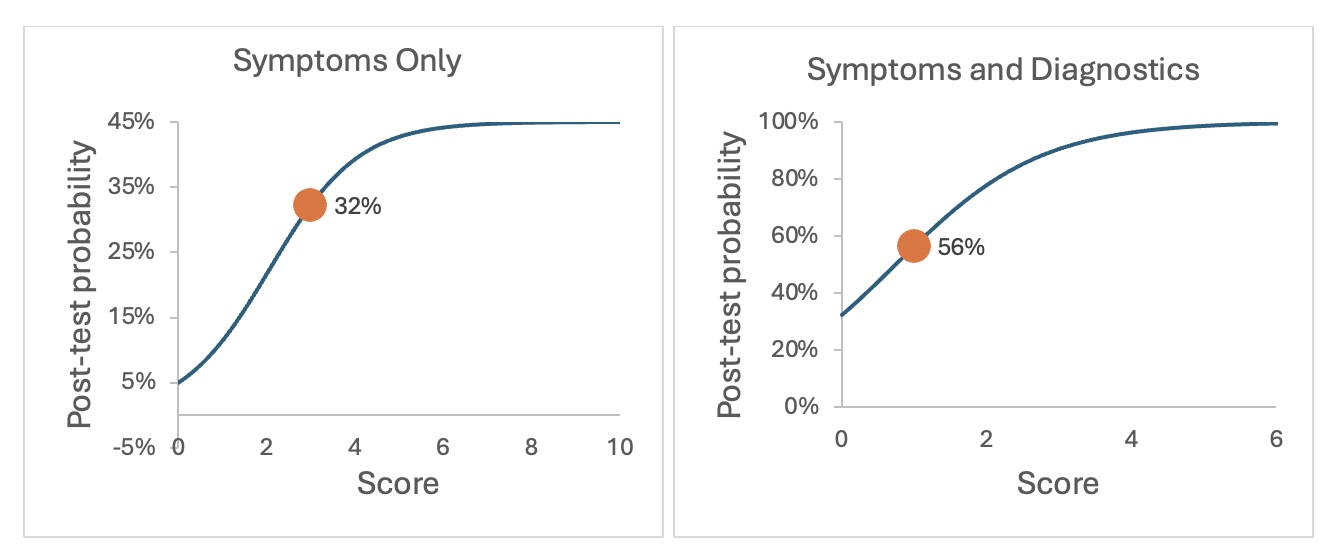Click the "Symptoms Only" chart title
The height and width of the screenshot is (557, 1344).
pos(347,61)
